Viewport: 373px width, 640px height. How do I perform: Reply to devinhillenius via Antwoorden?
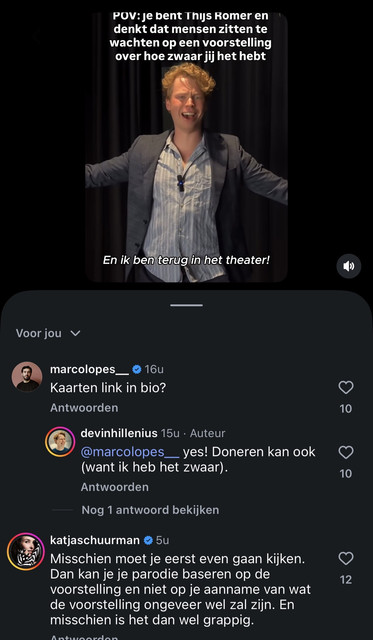click(115, 487)
